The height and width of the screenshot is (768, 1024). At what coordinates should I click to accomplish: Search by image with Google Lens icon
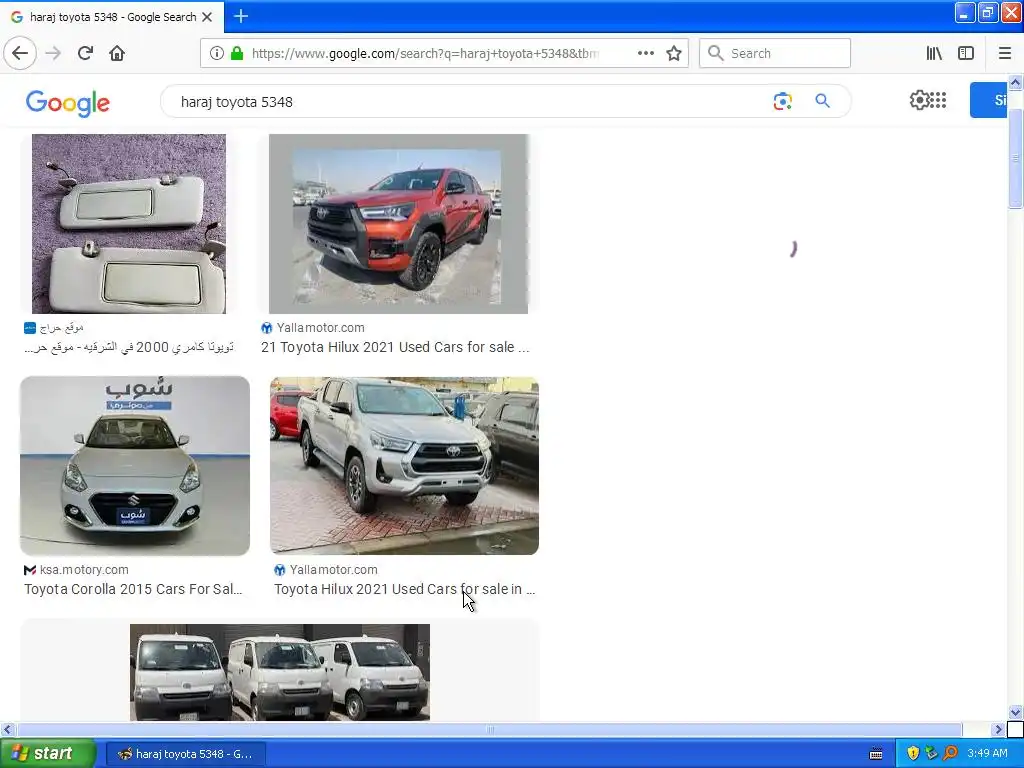(x=782, y=101)
